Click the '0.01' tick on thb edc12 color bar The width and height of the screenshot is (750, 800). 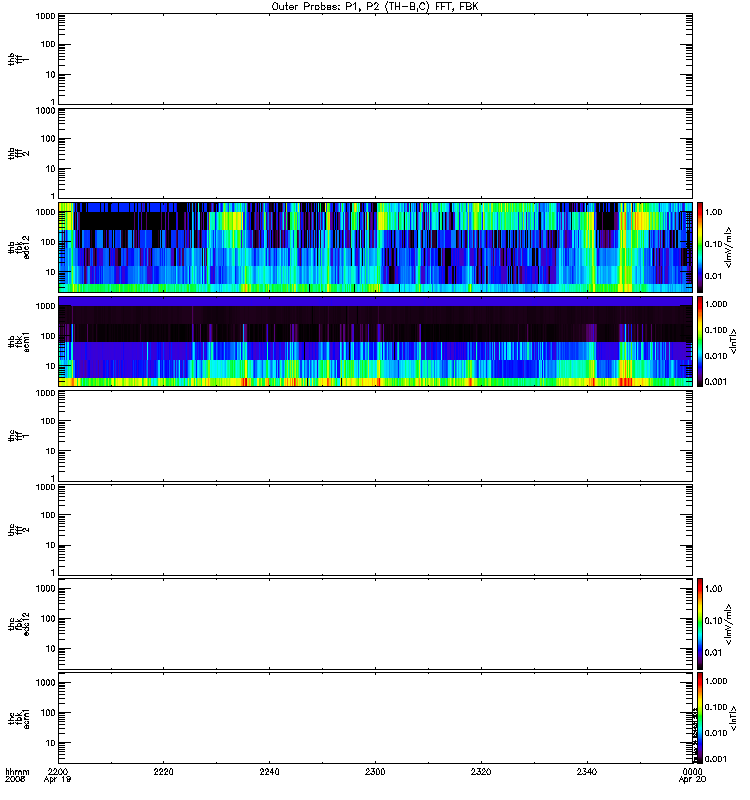714,277
